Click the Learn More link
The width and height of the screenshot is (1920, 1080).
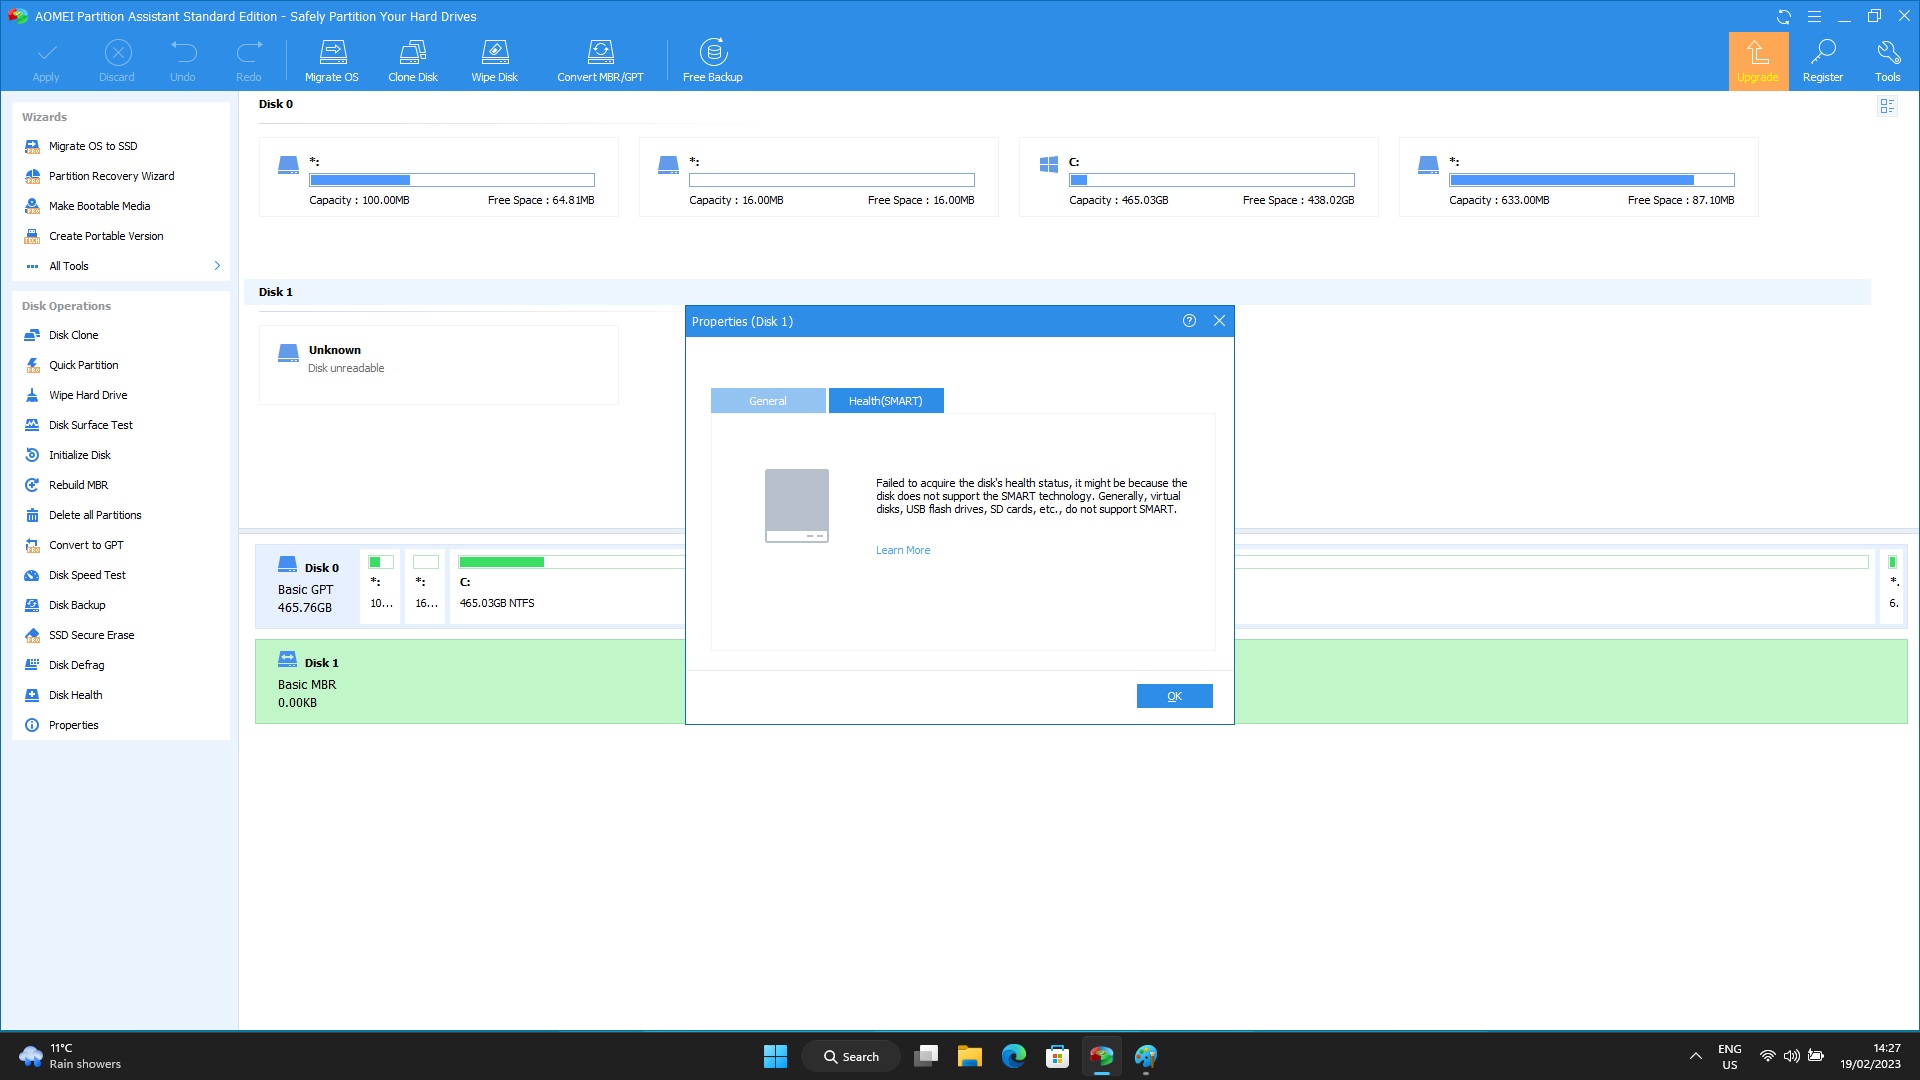[x=903, y=550]
